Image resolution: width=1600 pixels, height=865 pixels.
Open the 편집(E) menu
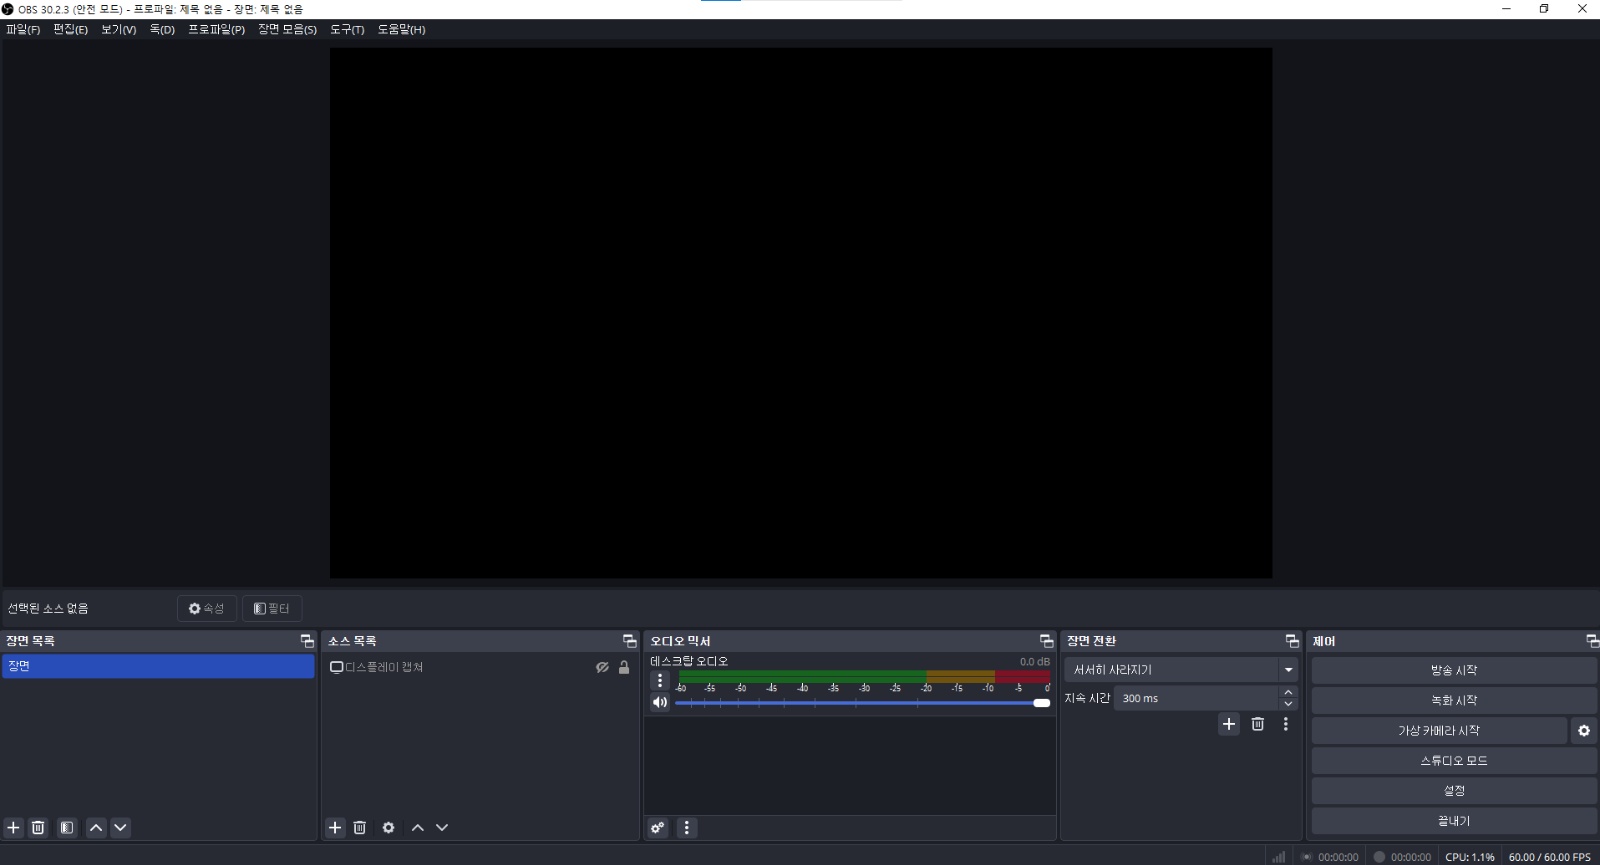tap(70, 30)
